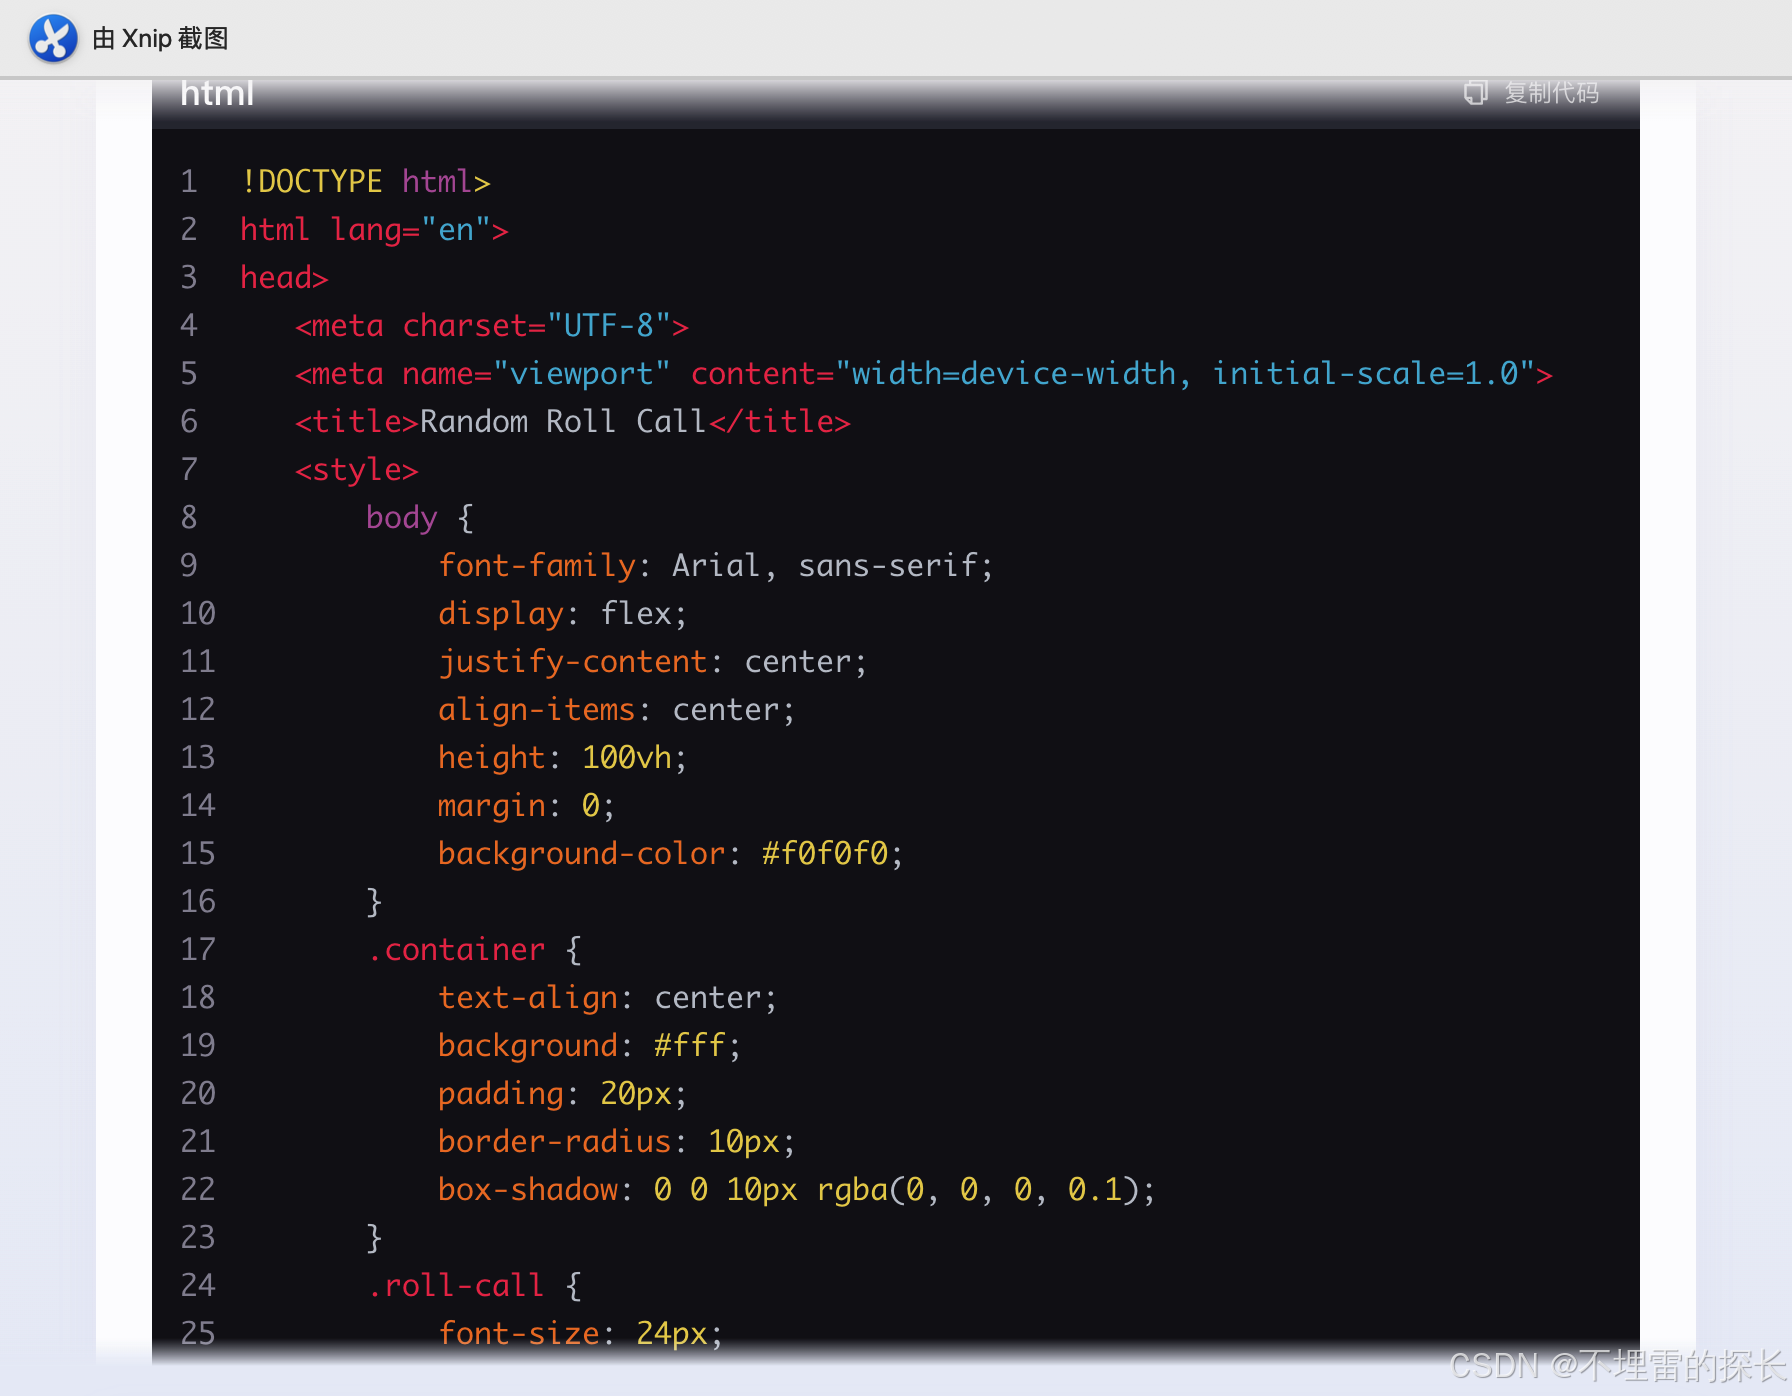This screenshot has width=1792, height=1396.
Task: Click the margin: 0; line
Action: pyautogui.click(x=527, y=806)
